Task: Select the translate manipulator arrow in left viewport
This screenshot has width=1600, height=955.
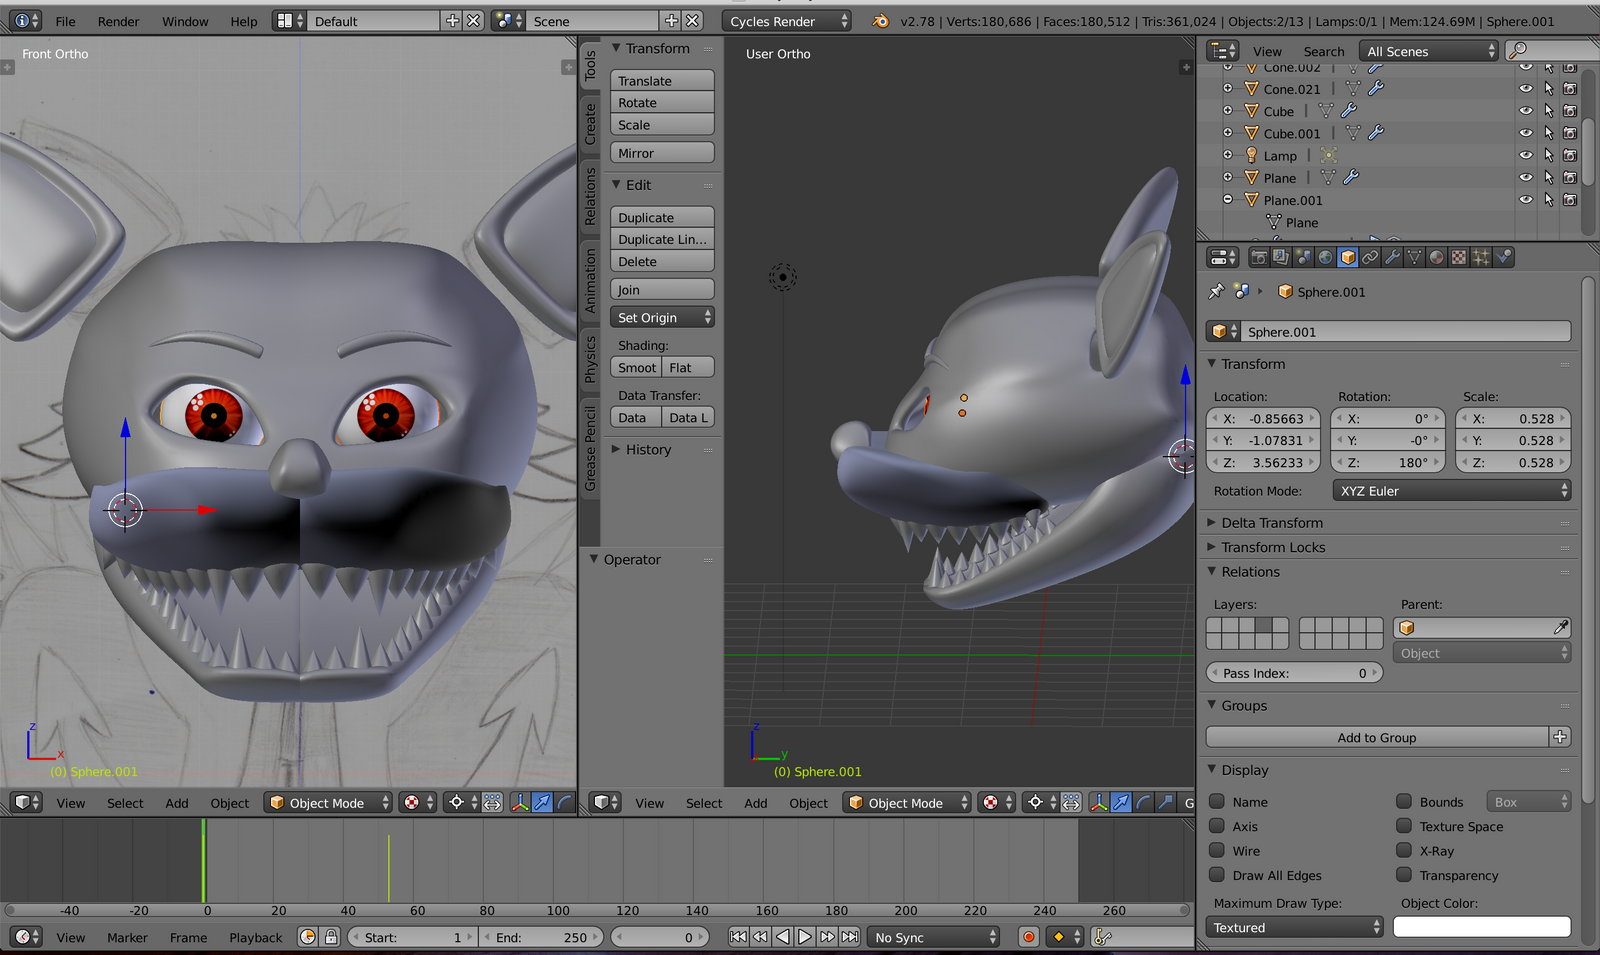Action: [542, 802]
